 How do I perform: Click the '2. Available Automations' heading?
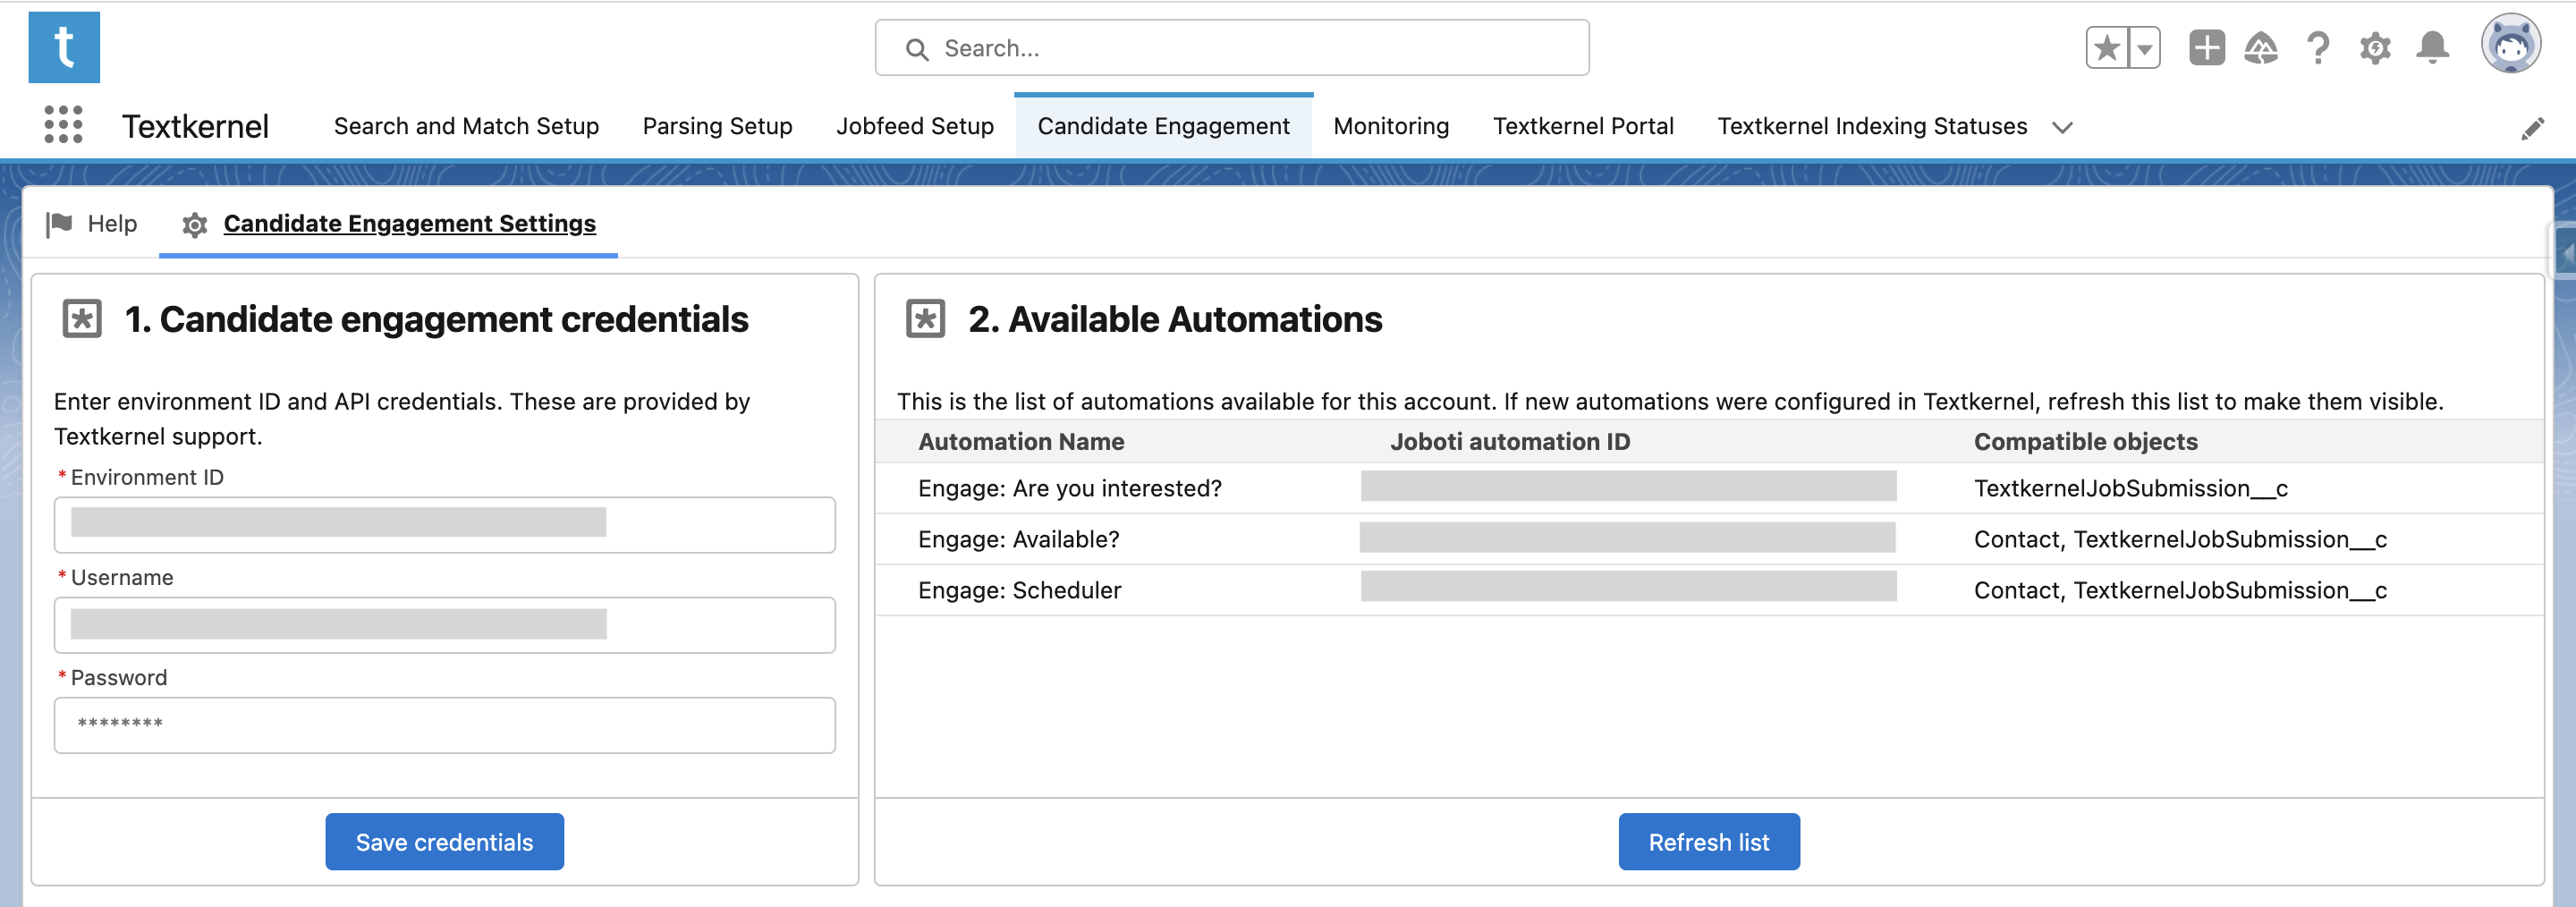[1175, 319]
